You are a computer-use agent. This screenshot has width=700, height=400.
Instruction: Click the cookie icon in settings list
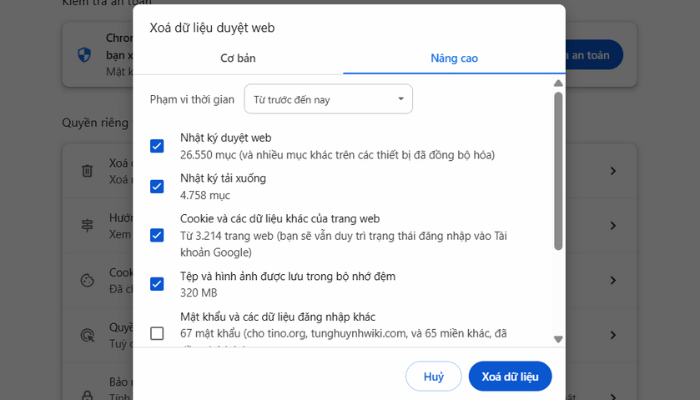click(87, 280)
